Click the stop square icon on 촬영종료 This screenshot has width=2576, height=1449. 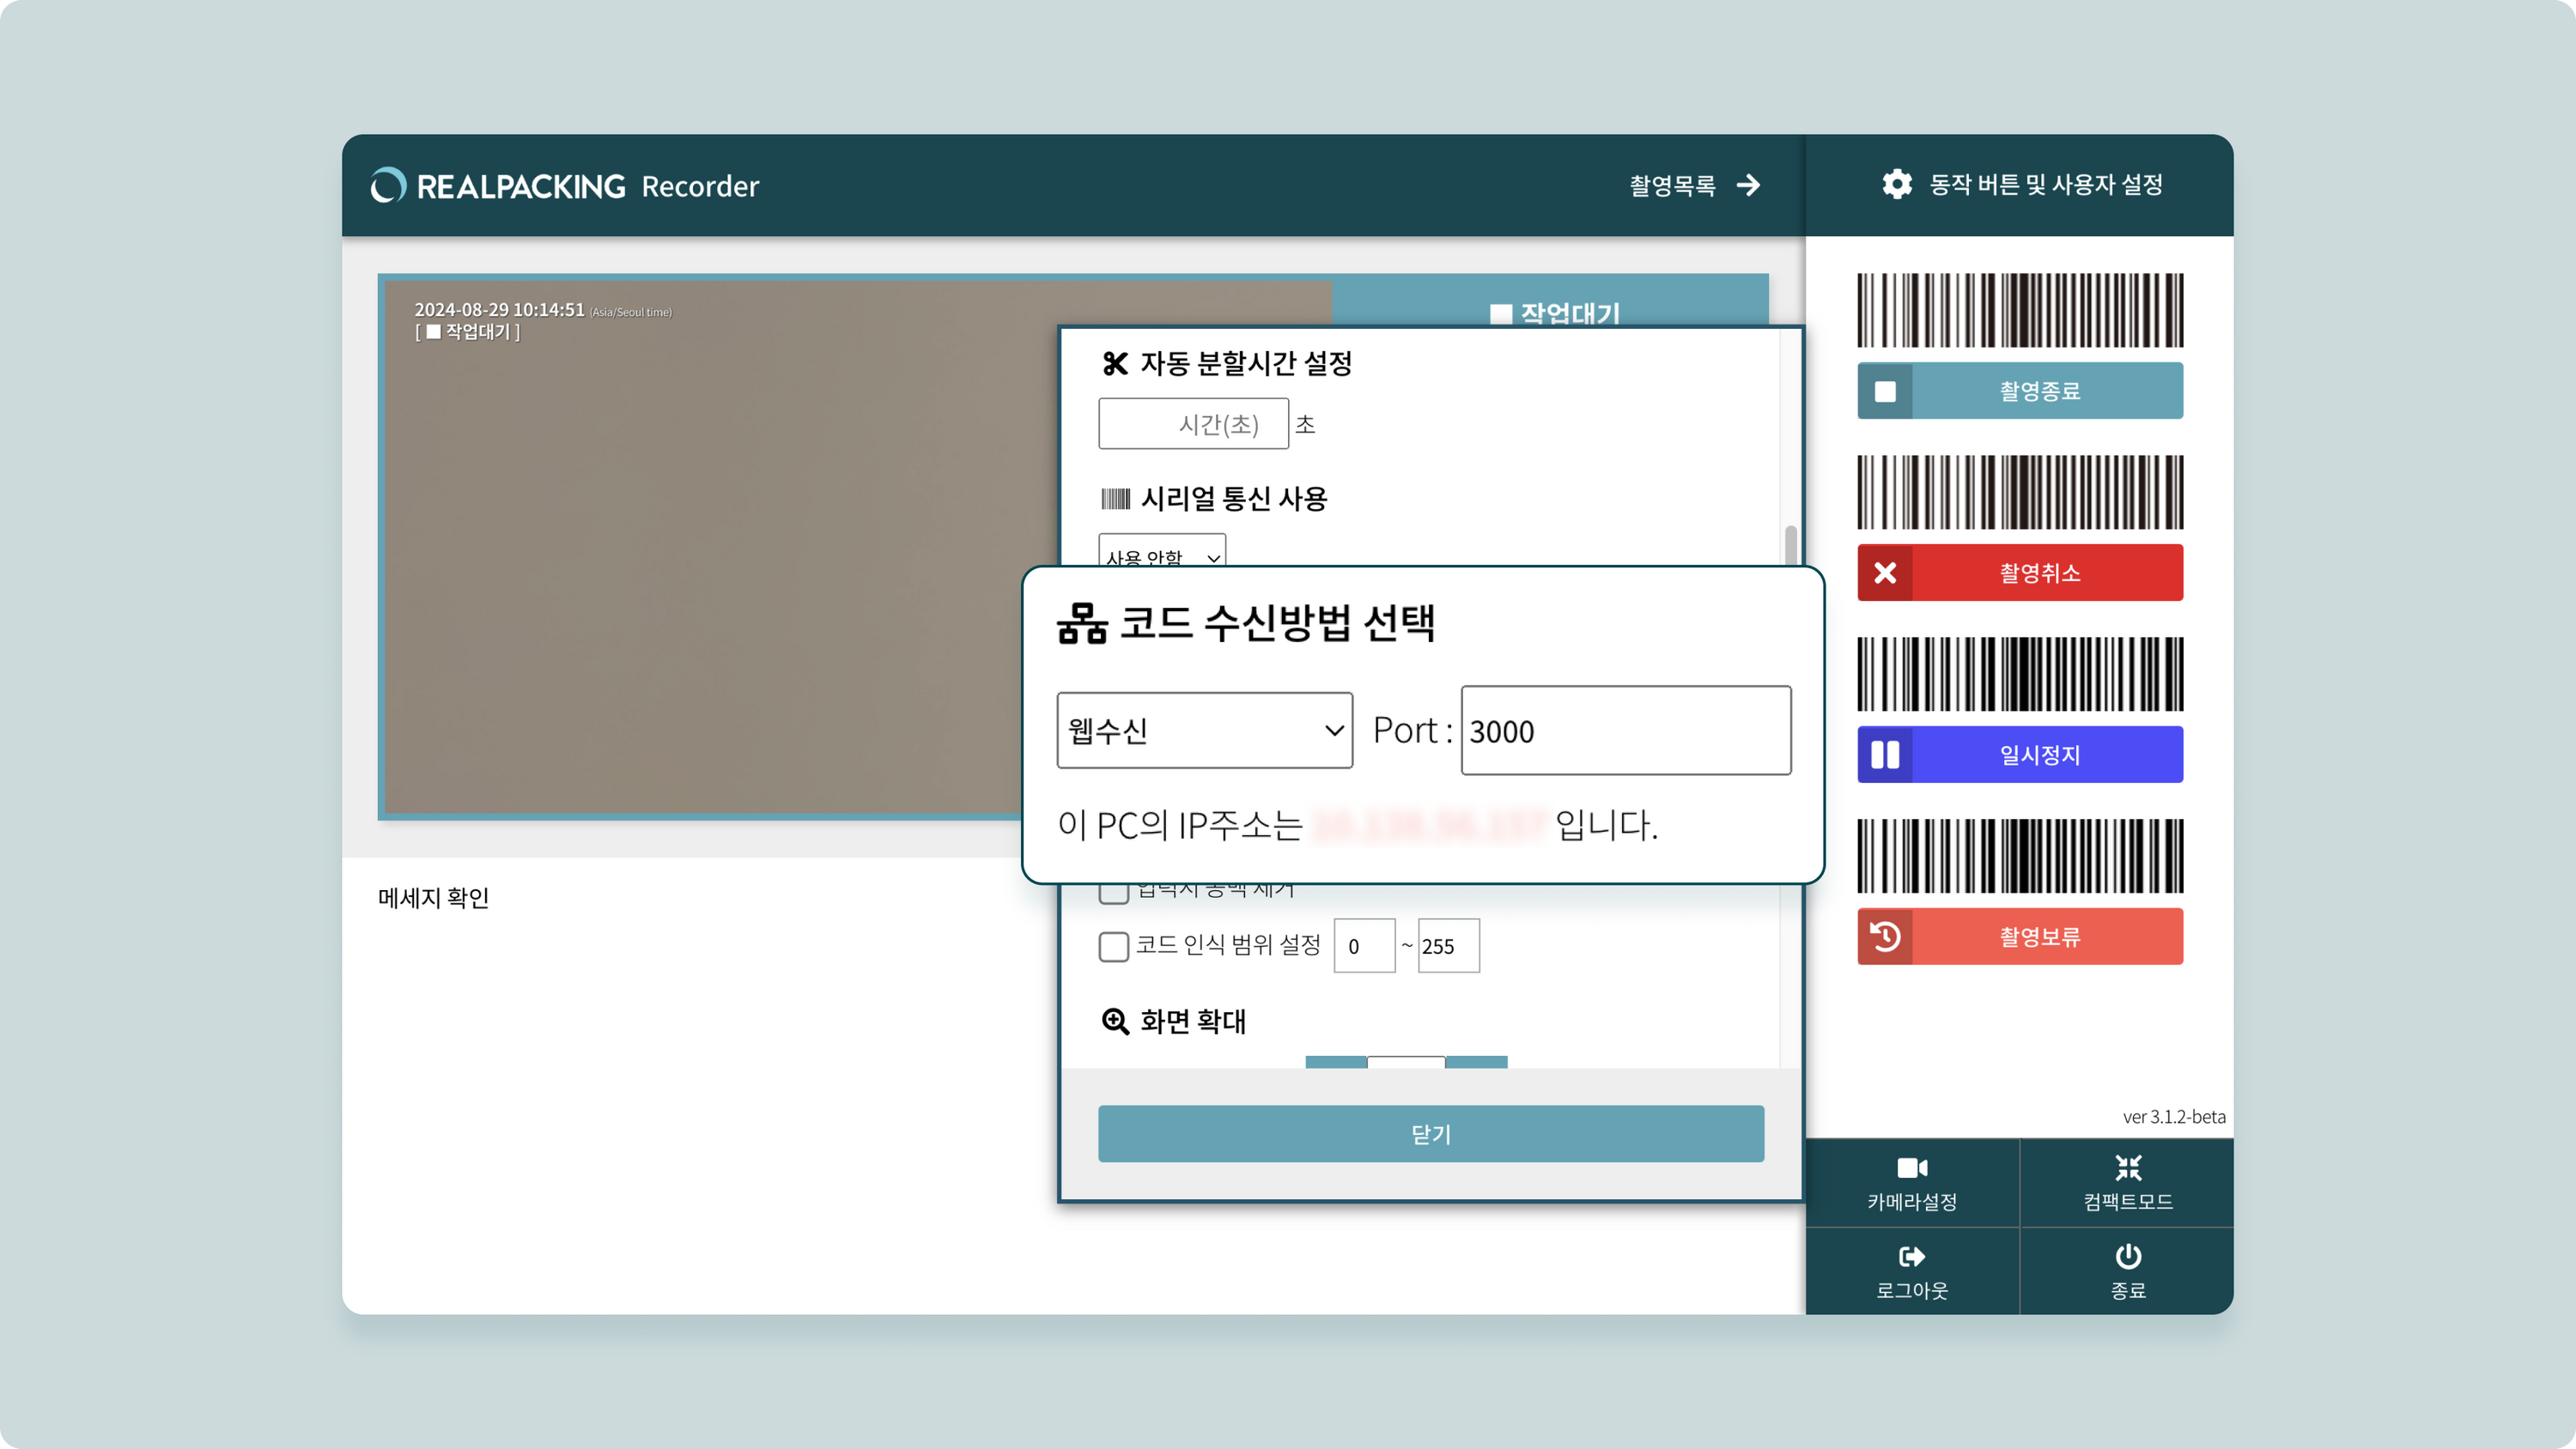(1885, 391)
